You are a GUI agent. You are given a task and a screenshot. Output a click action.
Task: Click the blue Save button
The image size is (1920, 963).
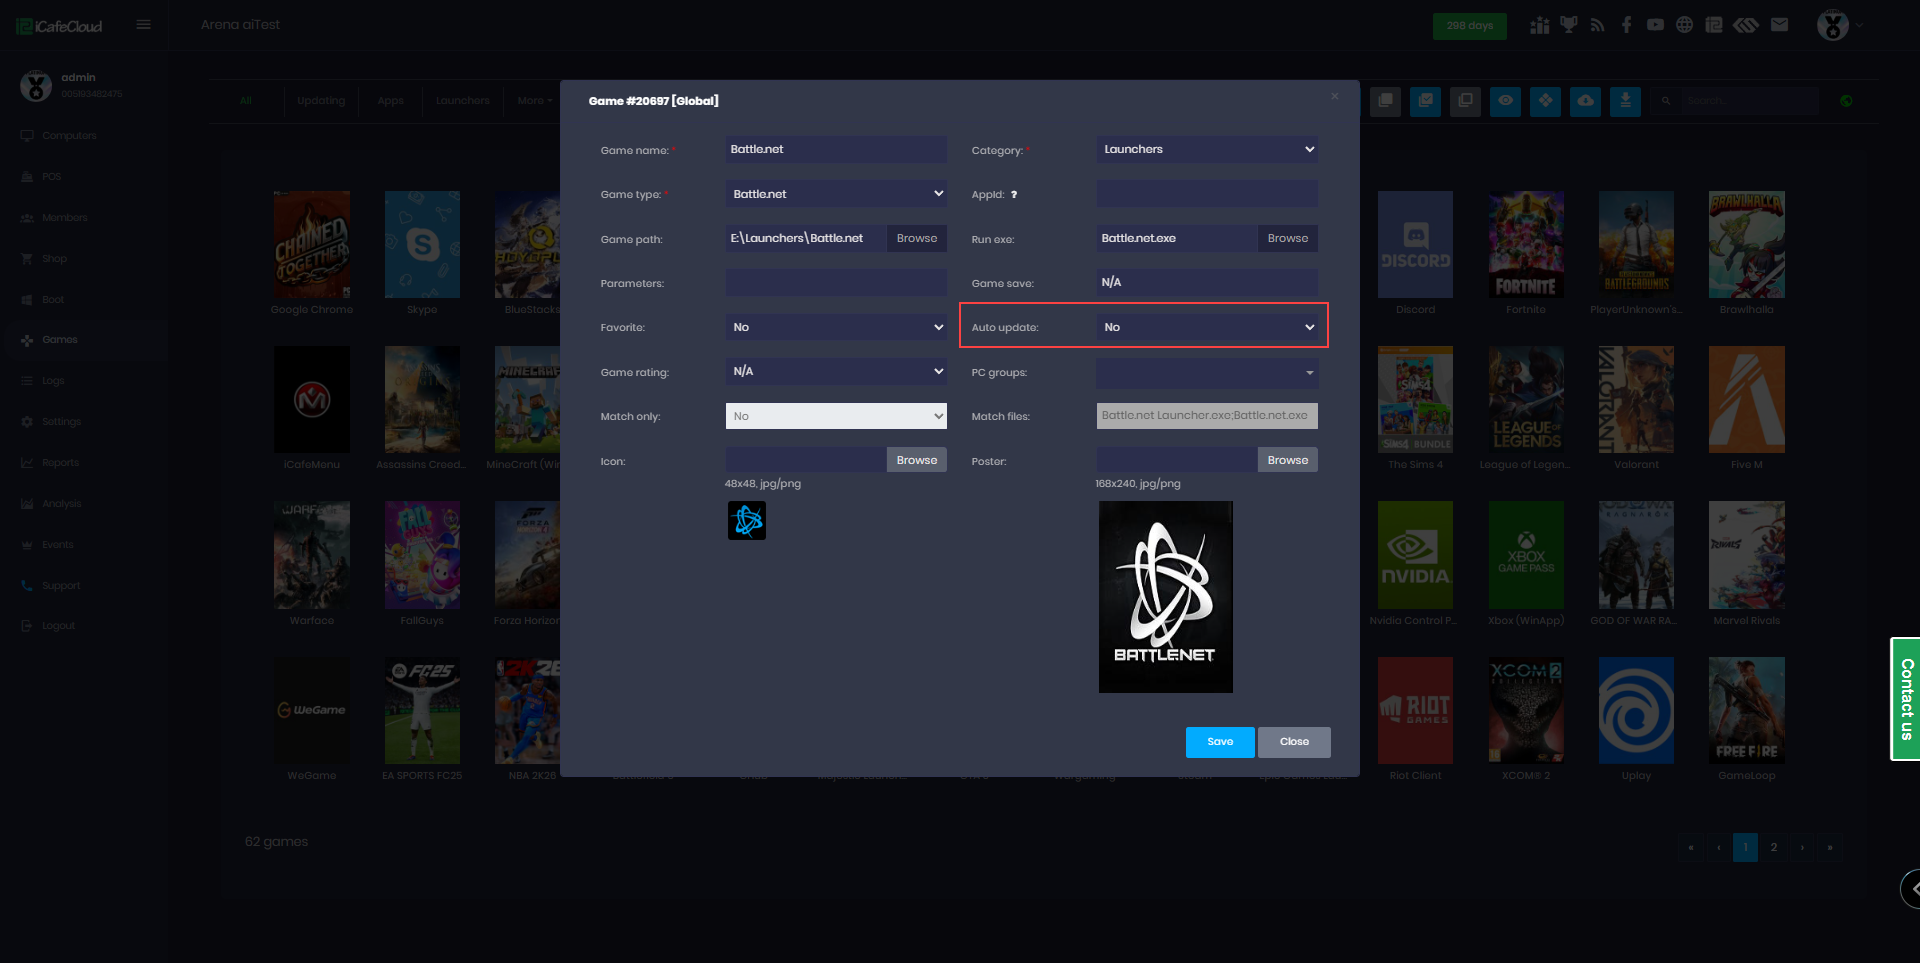point(1220,742)
